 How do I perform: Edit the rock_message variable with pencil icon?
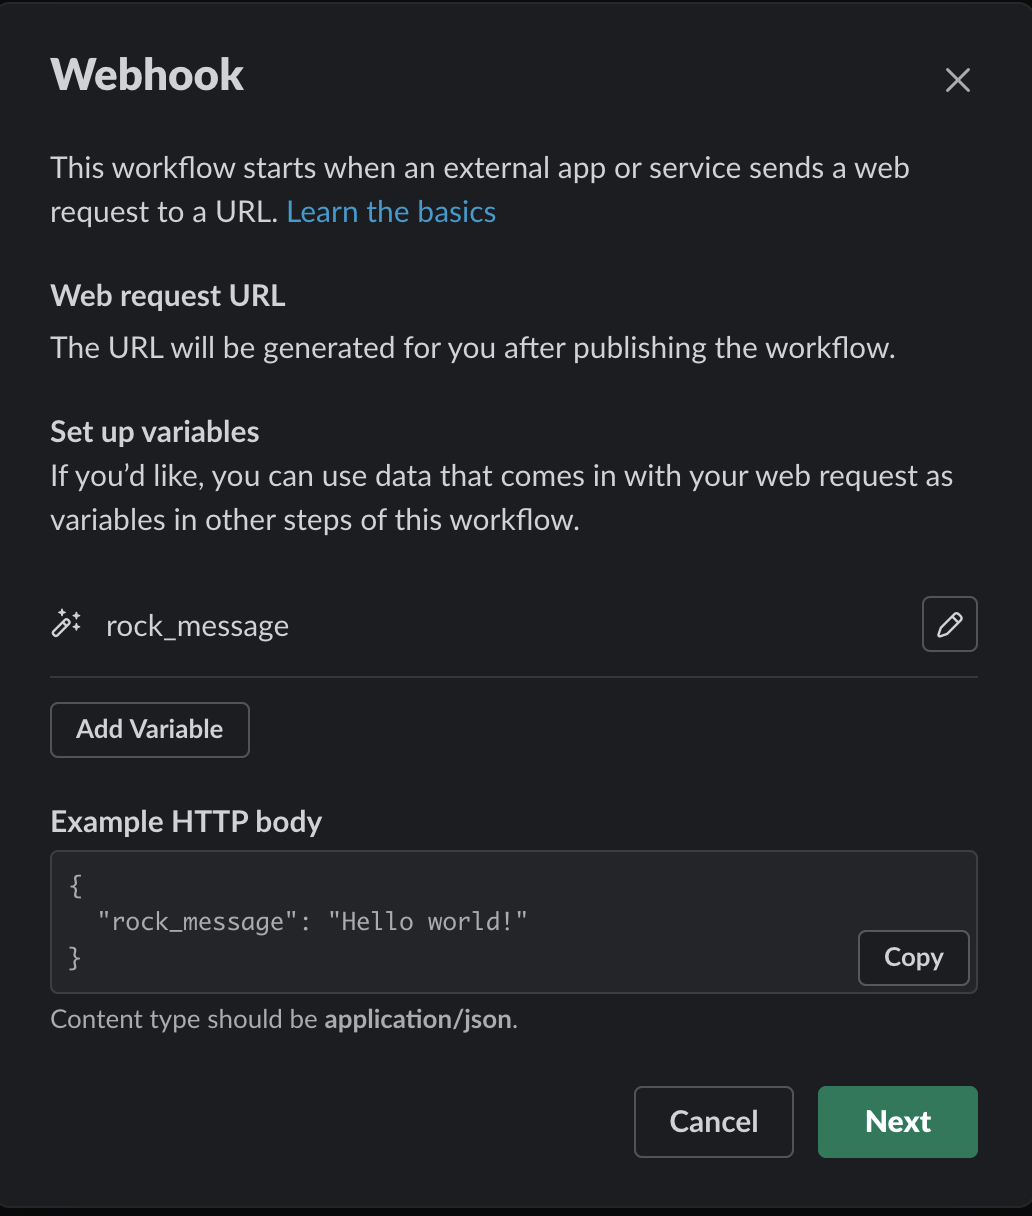point(949,624)
